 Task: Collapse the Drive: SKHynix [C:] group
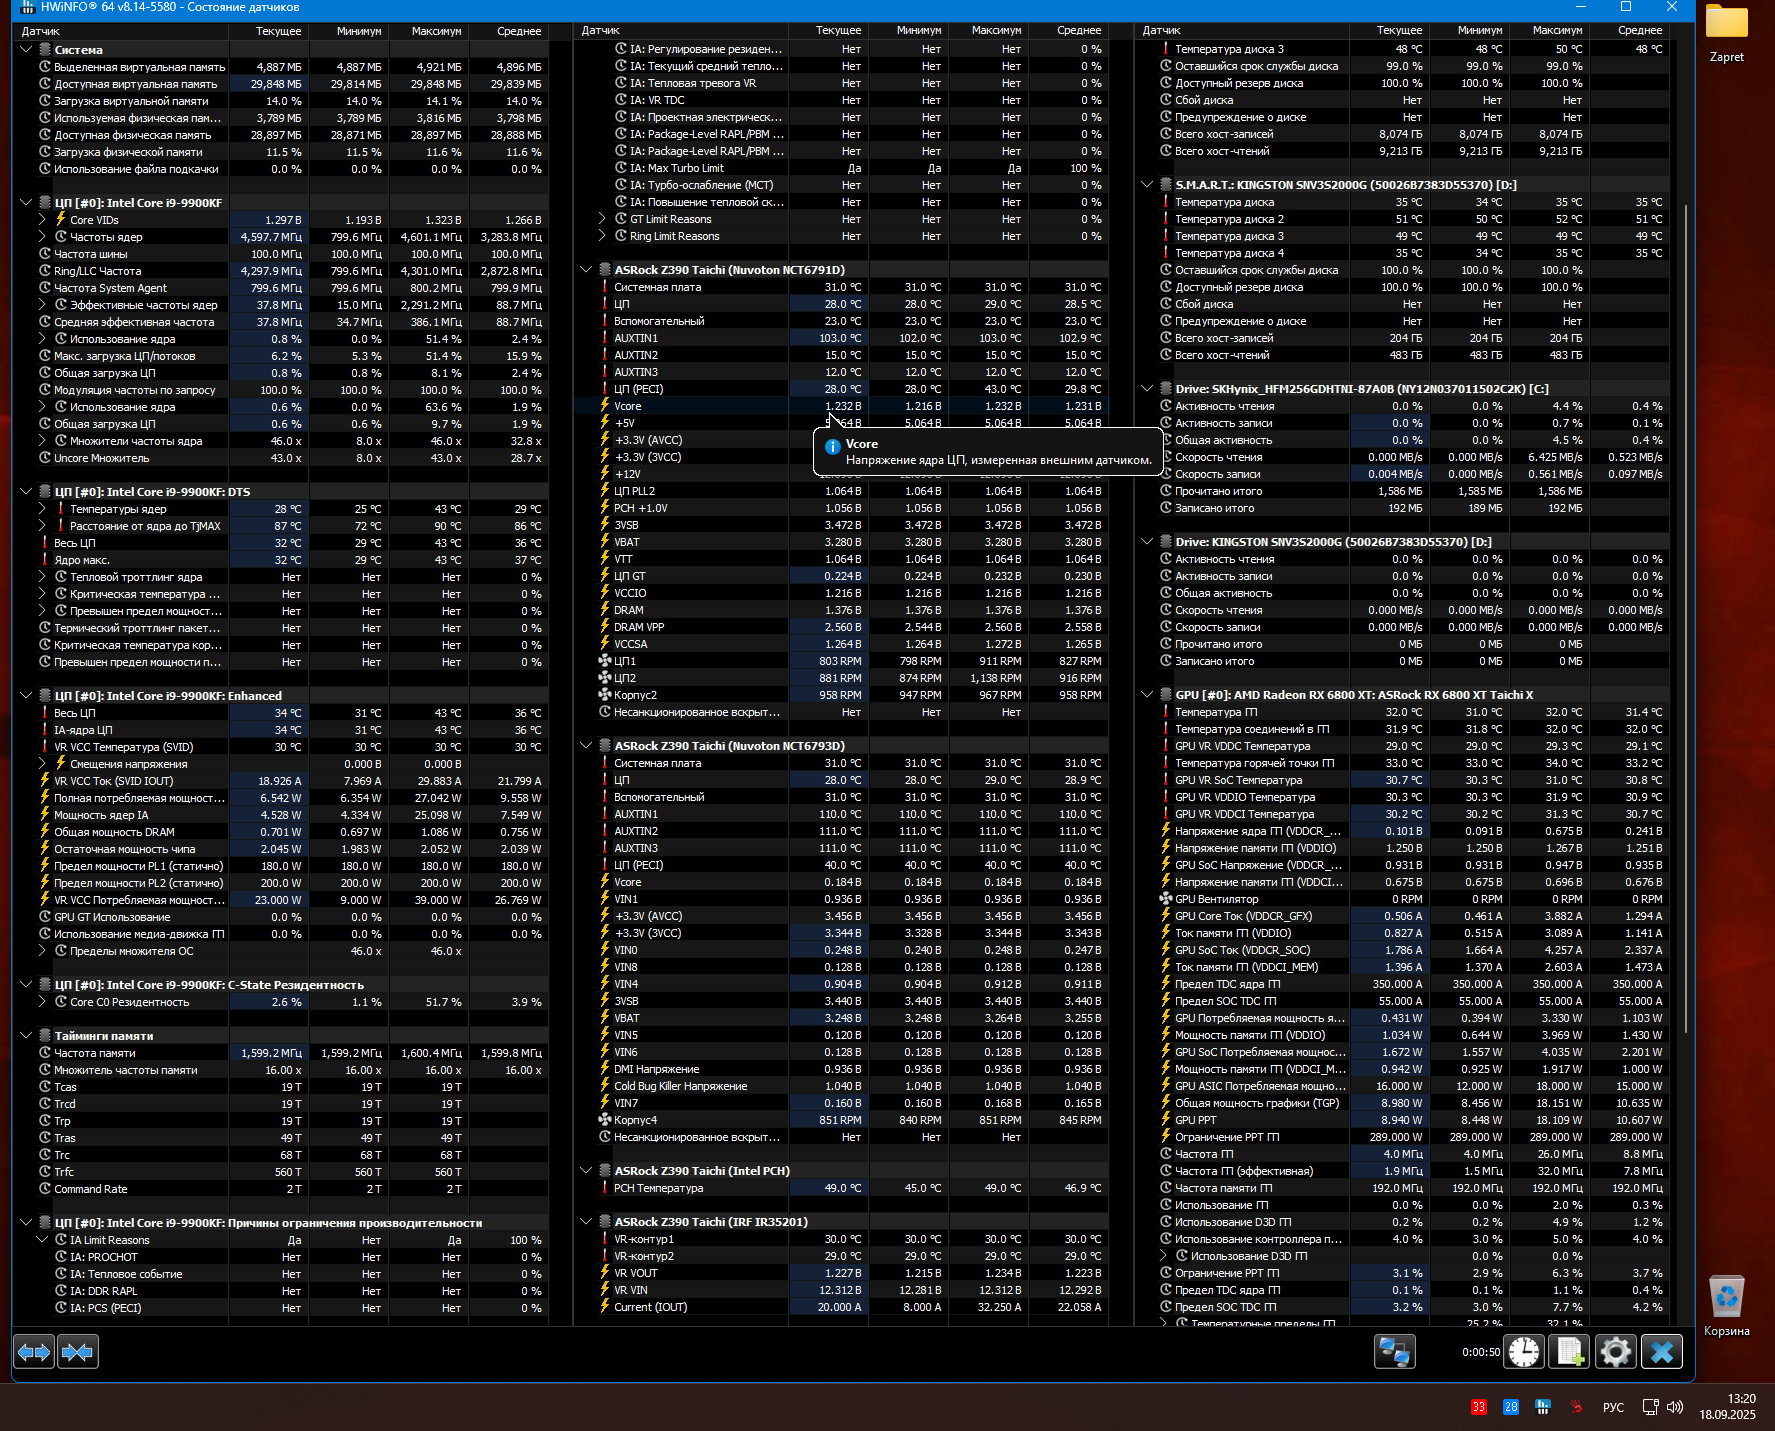[x=1147, y=389]
